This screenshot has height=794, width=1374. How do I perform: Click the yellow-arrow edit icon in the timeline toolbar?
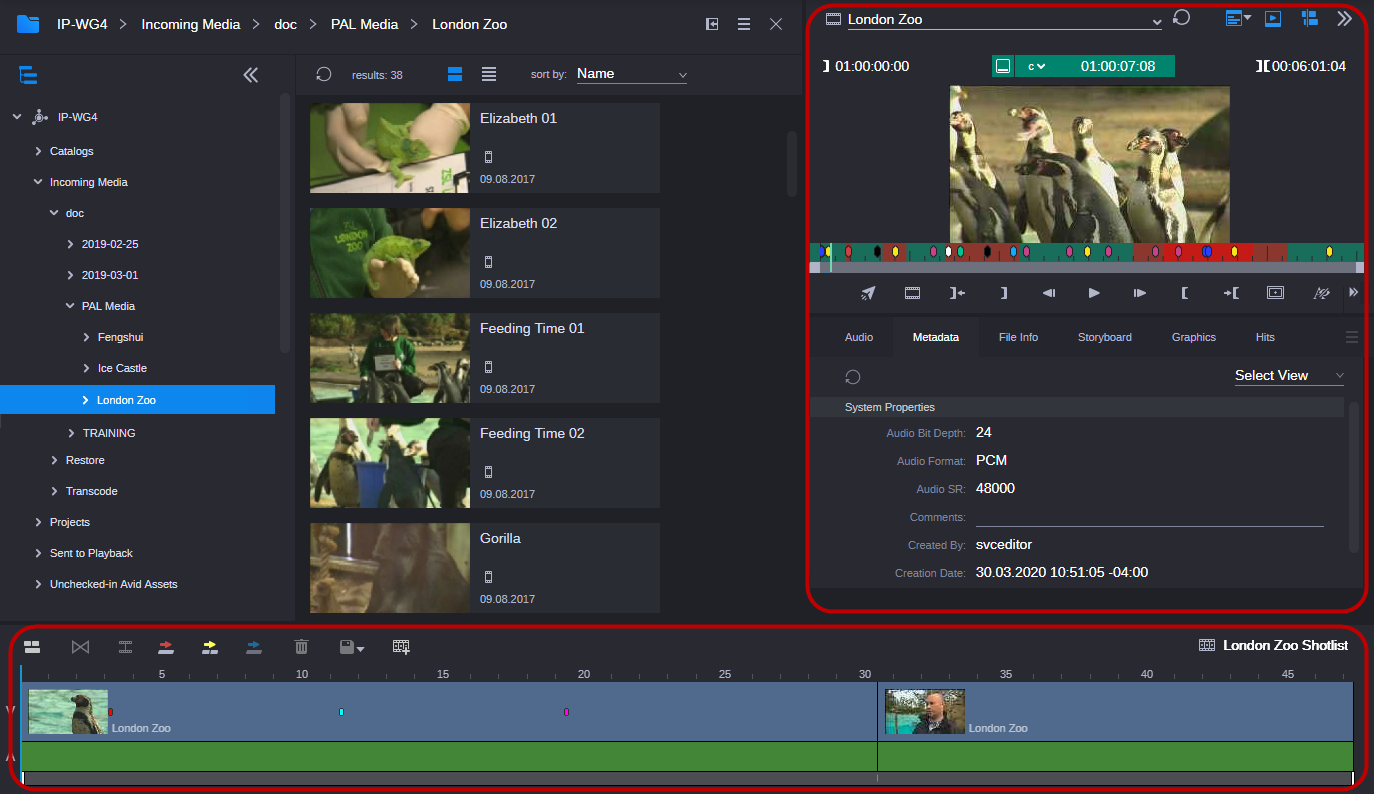[210, 647]
